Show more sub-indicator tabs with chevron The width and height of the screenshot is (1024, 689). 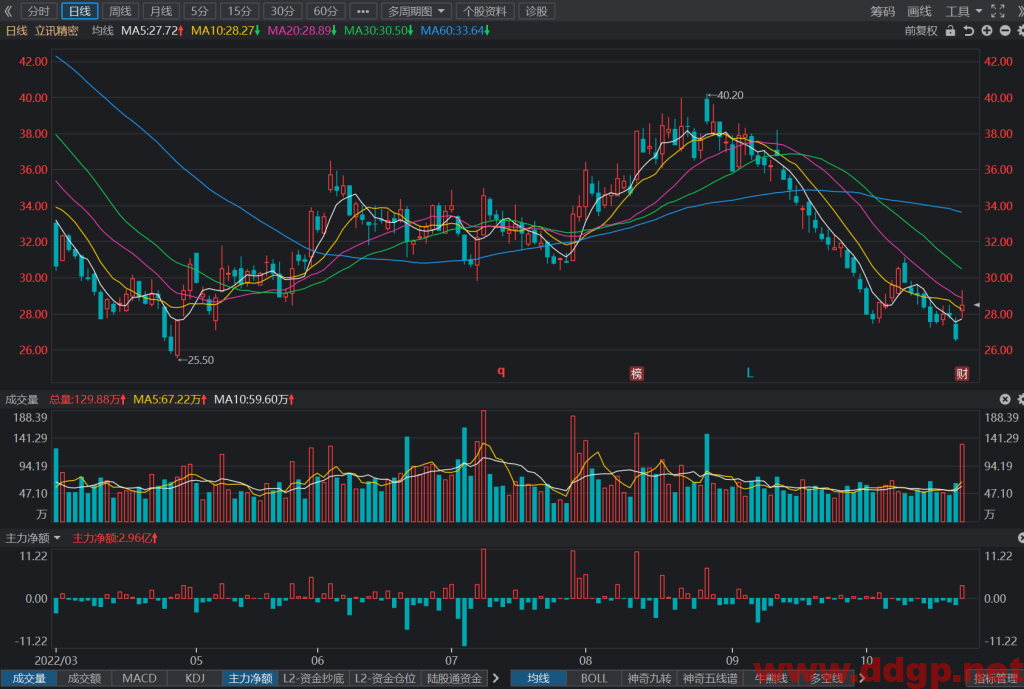(x=496, y=679)
